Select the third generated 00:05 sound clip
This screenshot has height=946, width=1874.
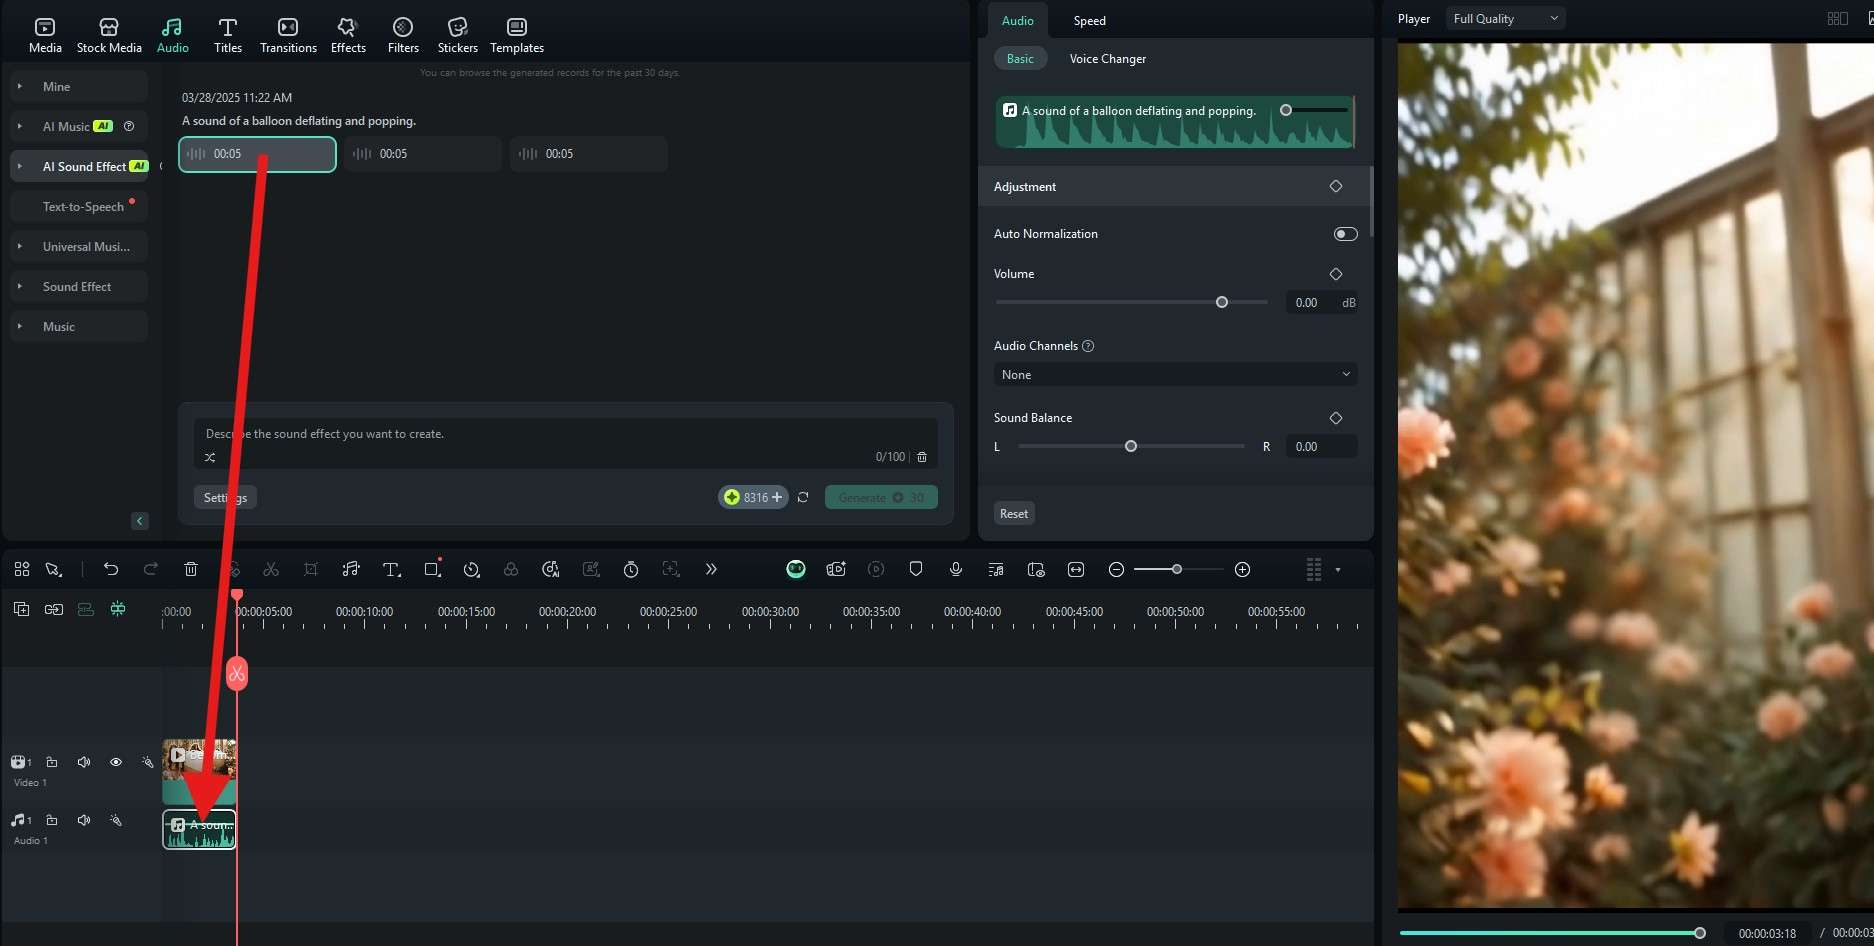589,154
